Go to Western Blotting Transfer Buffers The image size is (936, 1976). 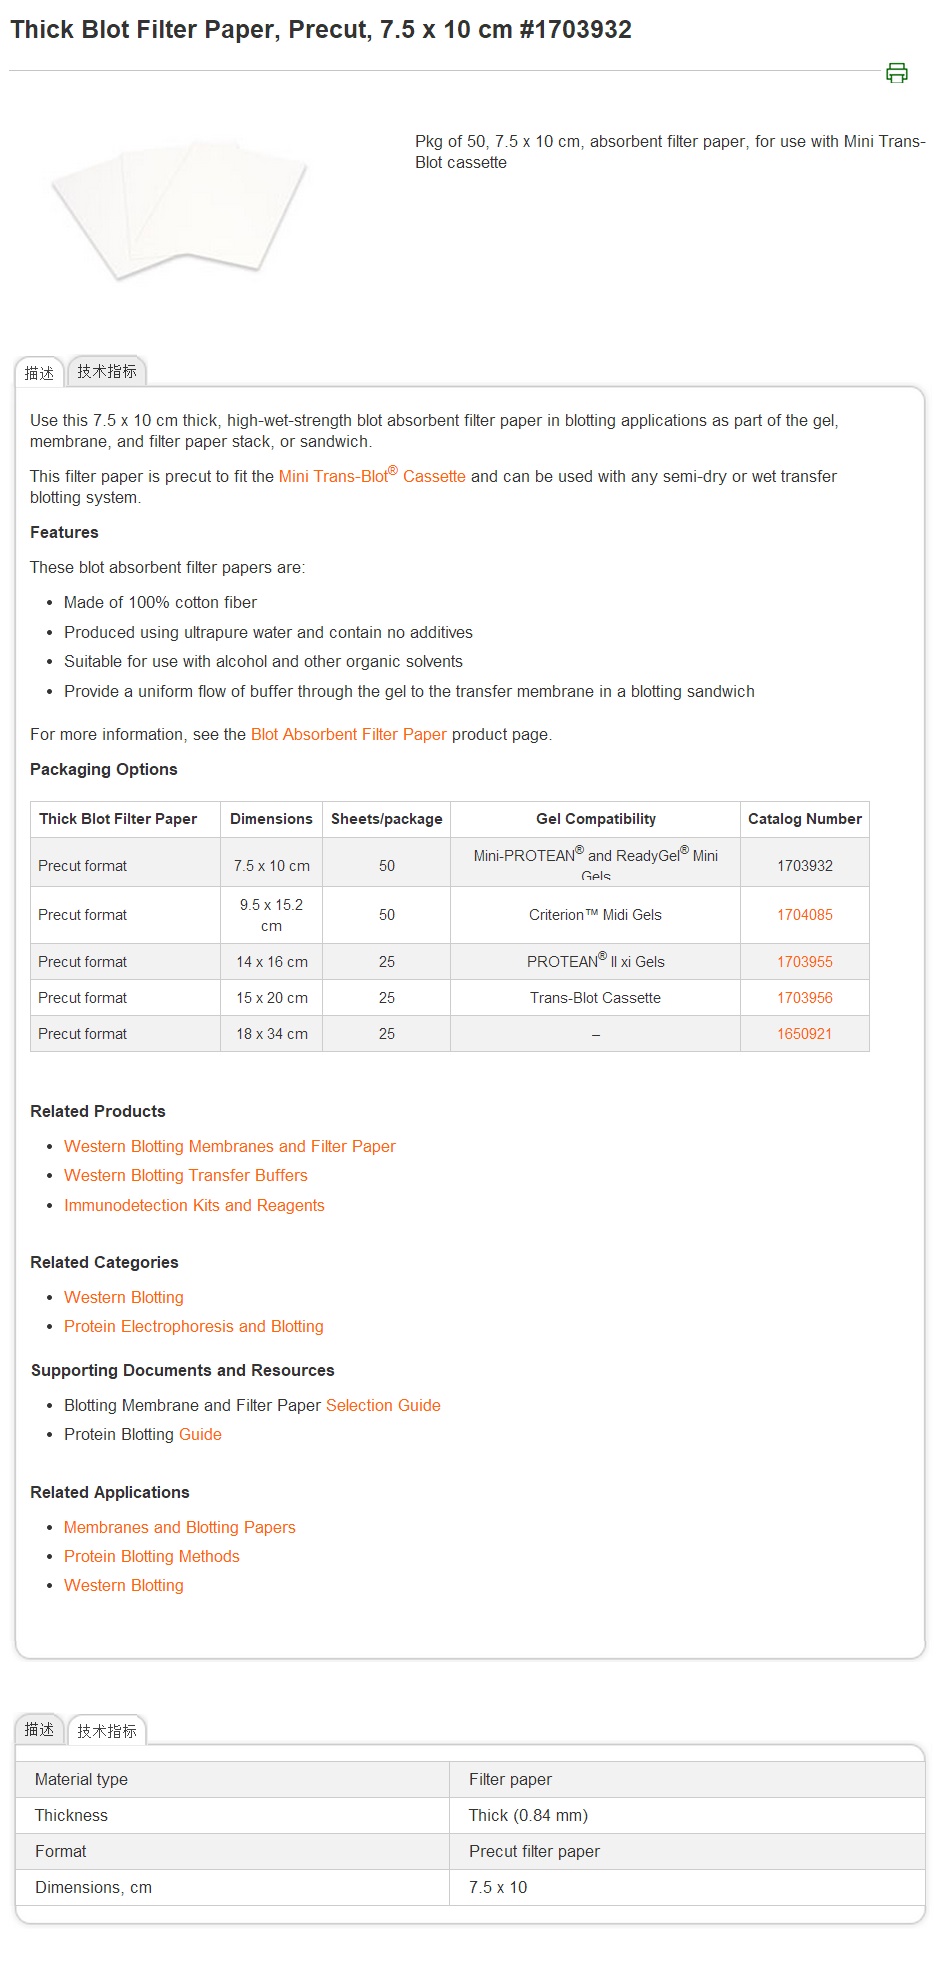click(x=185, y=1175)
